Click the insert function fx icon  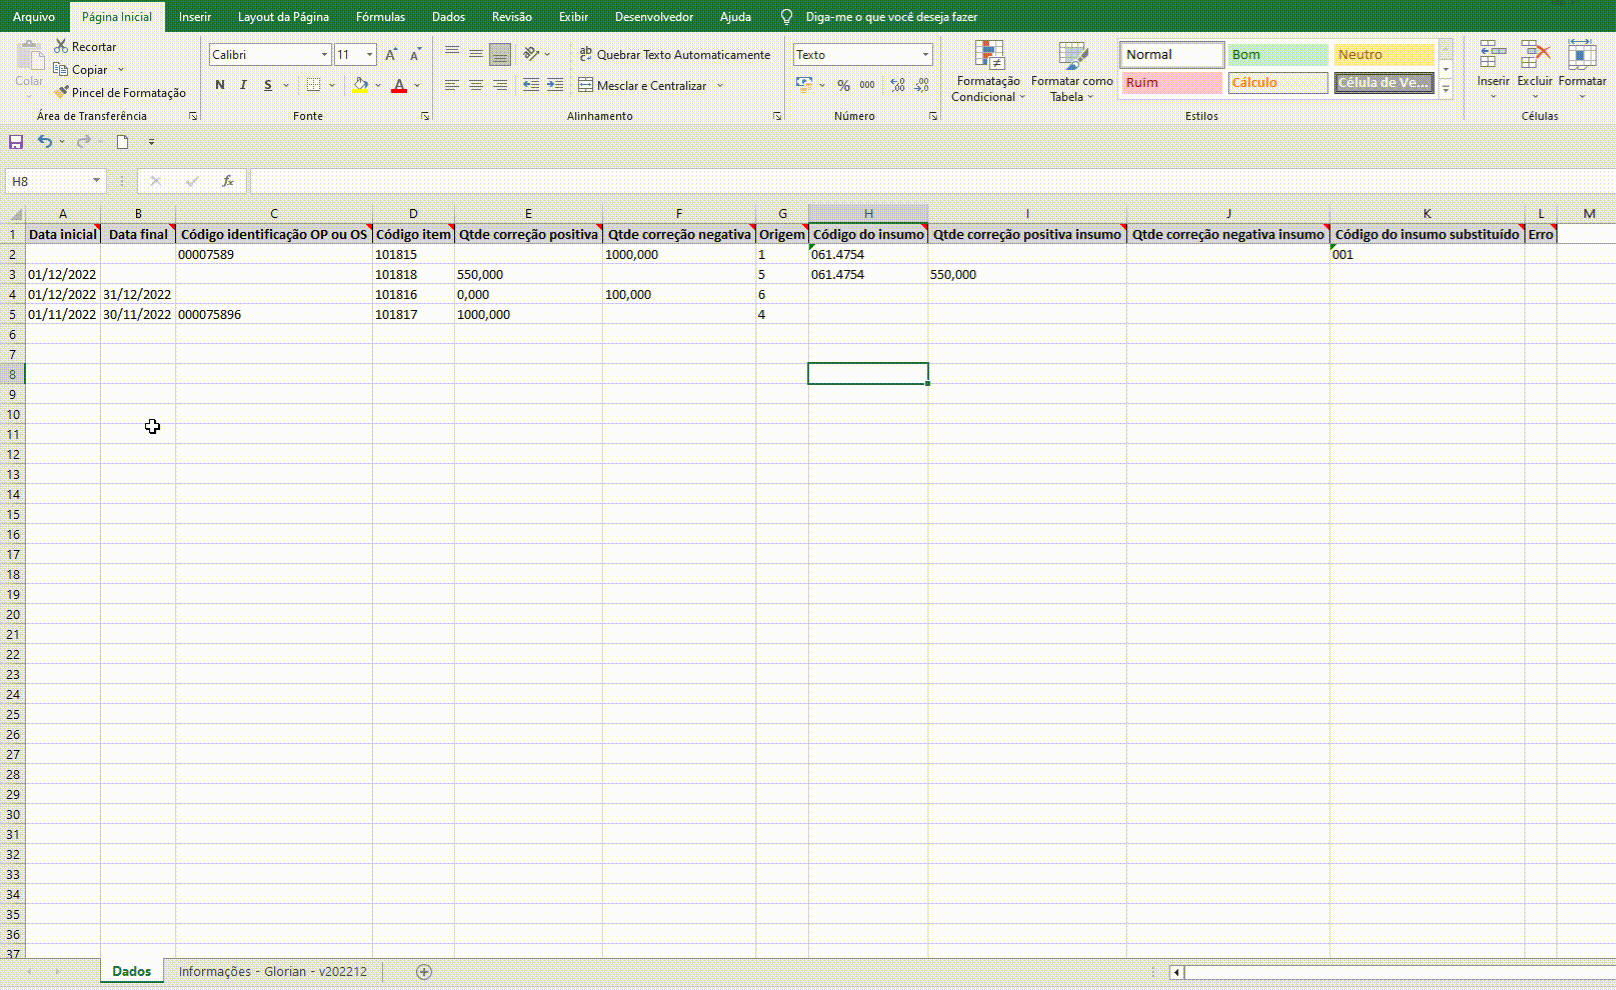[x=228, y=181]
